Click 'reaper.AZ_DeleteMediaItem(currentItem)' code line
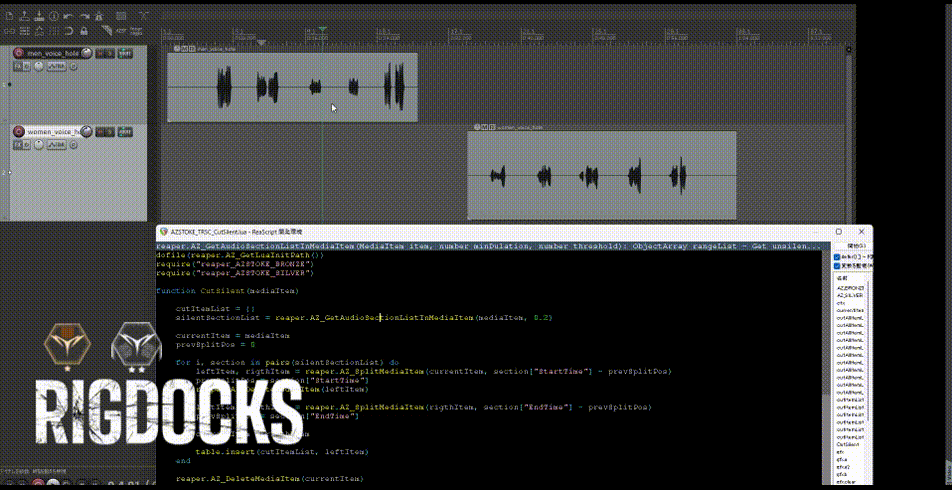Screen dimensions: 952x490 [x=270, y=478]
